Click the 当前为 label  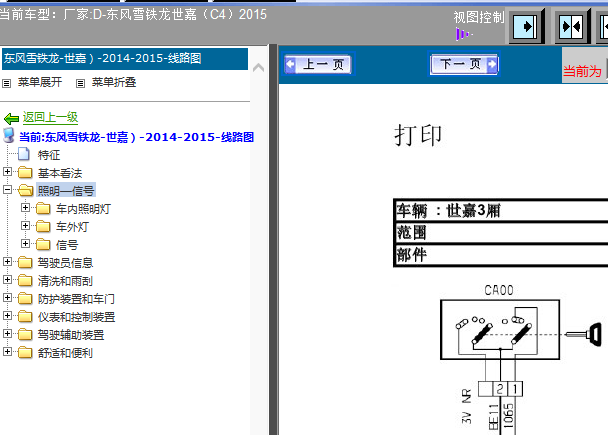(582, 71)
